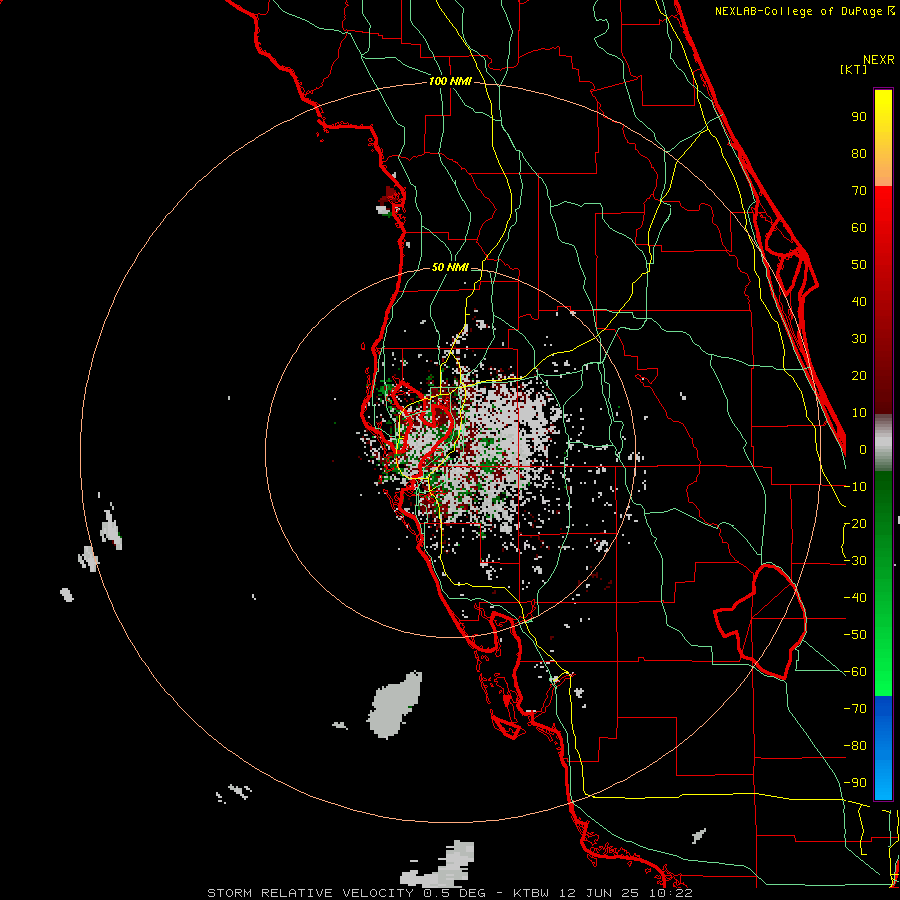Click the -20 value on the velocity scale
900x900 pixels.
coord(855,524)
